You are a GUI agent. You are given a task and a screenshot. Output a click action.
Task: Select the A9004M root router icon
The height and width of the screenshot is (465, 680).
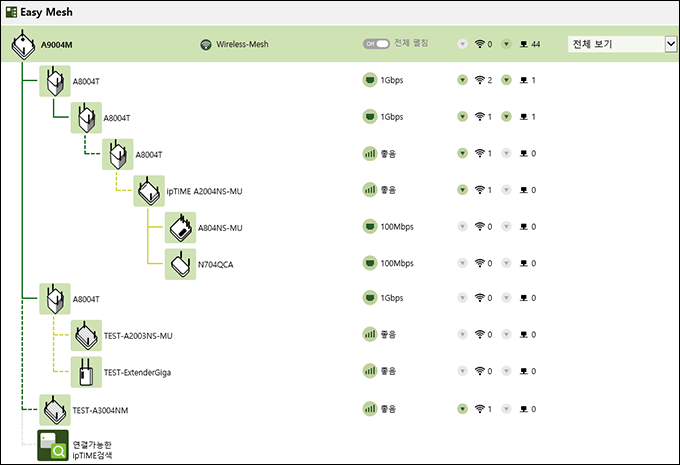(x=23, y=45)
